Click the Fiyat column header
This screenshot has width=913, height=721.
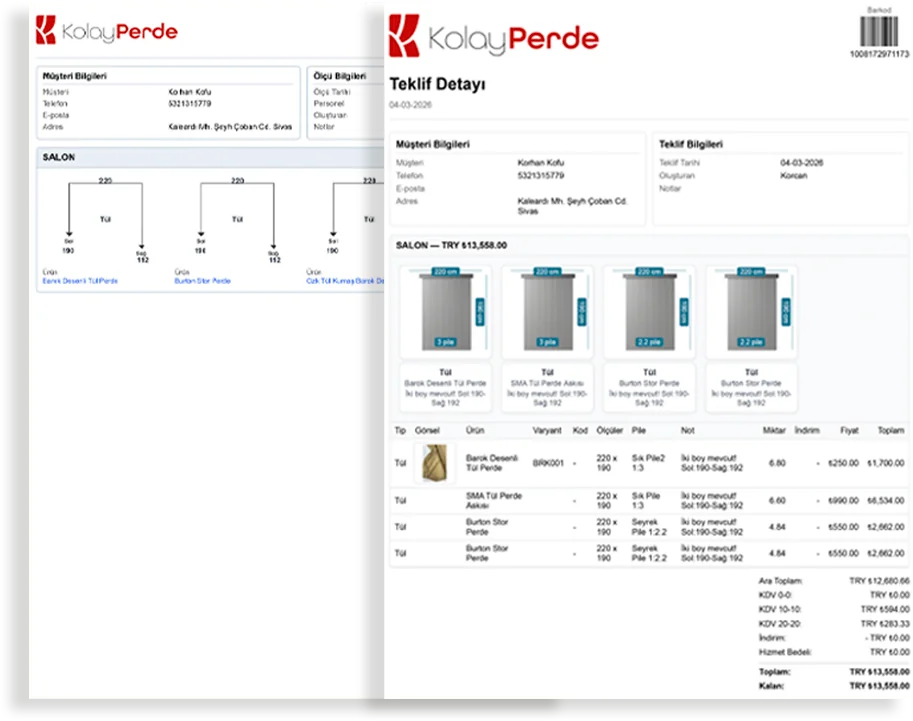pyautogui.click(x=849, y=430)
